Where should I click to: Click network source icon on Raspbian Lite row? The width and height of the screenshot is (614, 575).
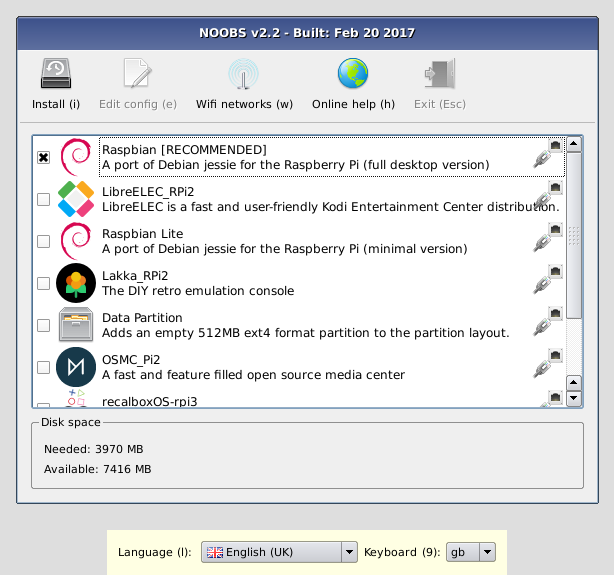coord(548,237)
